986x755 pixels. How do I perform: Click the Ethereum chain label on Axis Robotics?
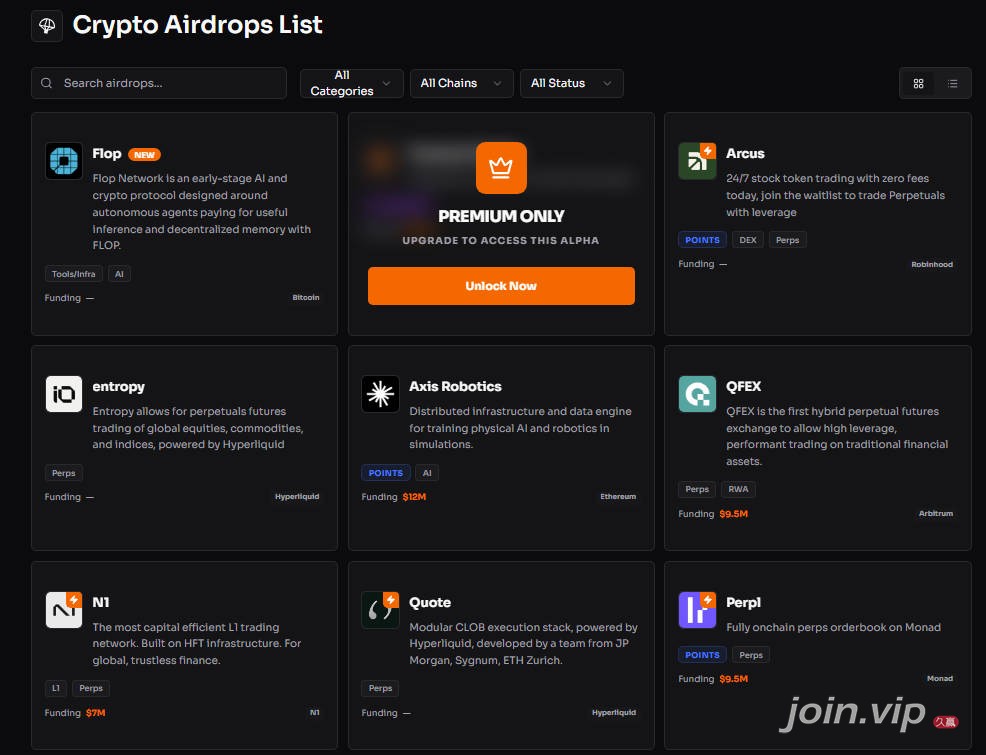click(x=618, y=497)
